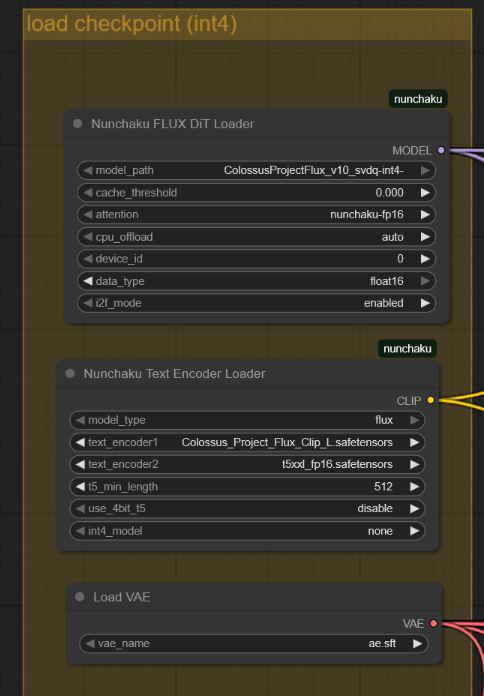This screenshot has height=696, width=484.
Task: Click the nunchaku badge above Text Encoder Loader
Action: tap(407, 348)
